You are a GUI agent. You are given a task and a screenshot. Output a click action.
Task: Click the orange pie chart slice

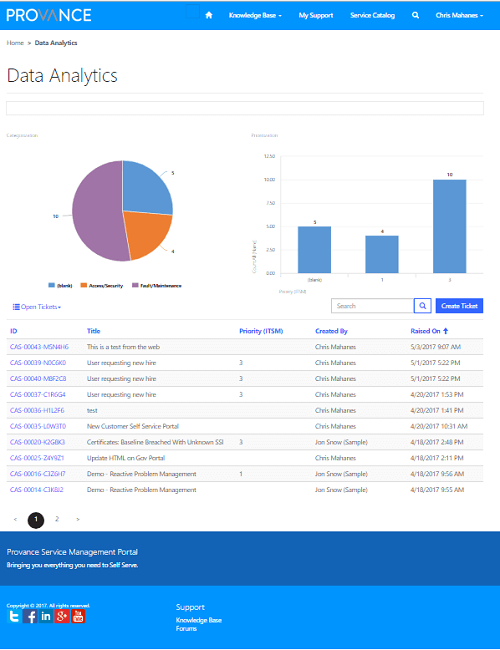click(146, 231)
